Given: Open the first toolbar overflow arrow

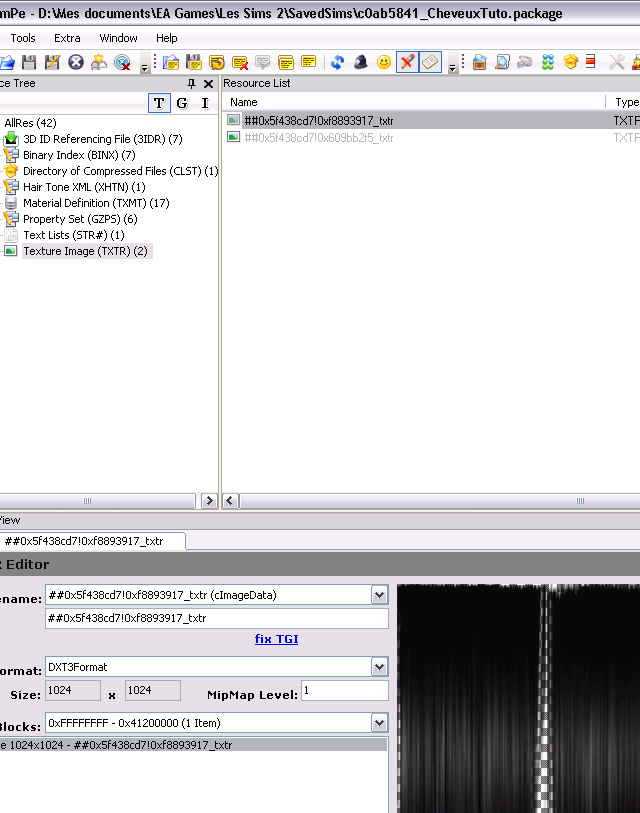Looking at the screenshot, I should coord(145,68).
